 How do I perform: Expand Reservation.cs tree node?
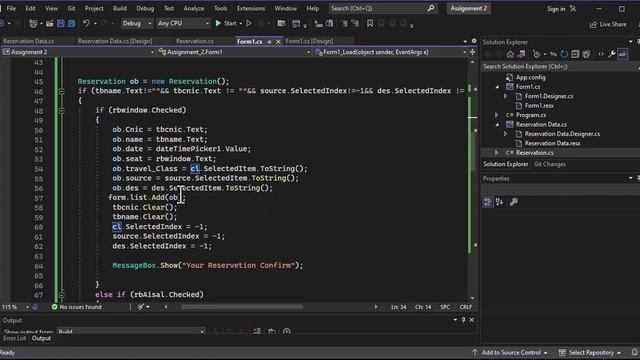pos(497,153)
